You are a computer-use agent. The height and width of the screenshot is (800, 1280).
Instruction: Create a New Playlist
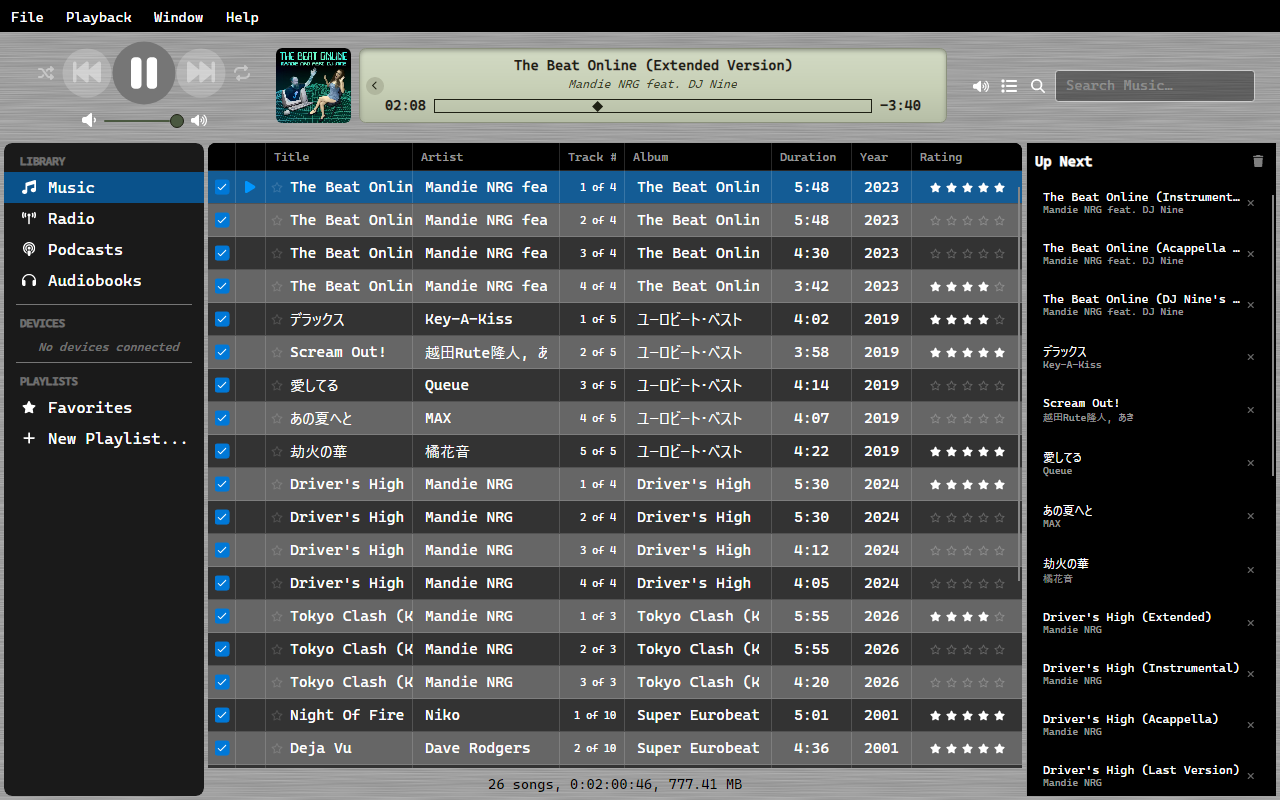[104, 438]
